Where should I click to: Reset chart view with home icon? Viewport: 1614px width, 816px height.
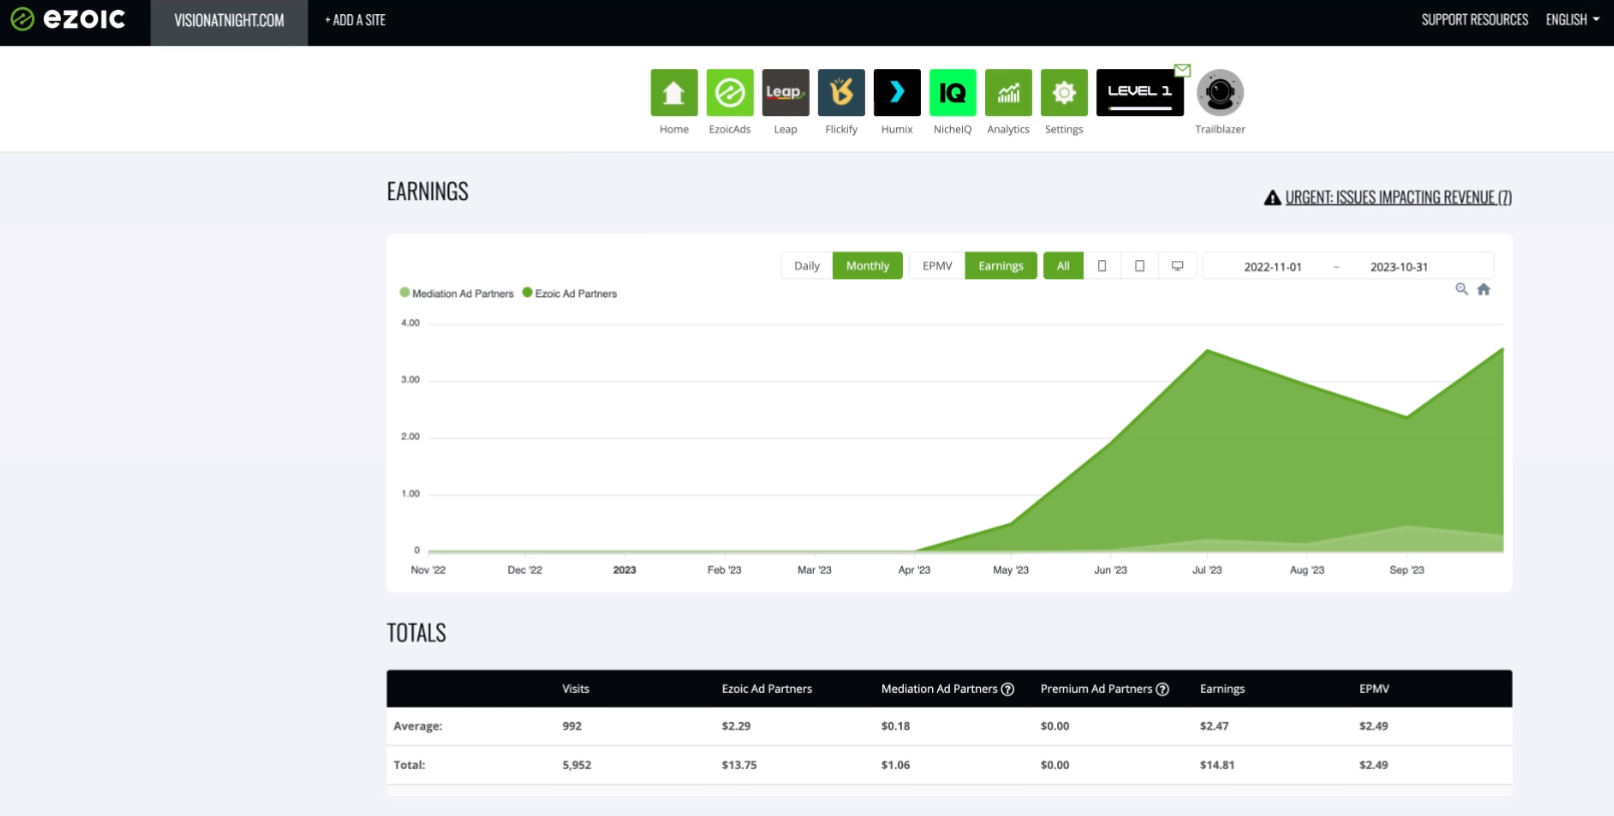point(1484,289)
